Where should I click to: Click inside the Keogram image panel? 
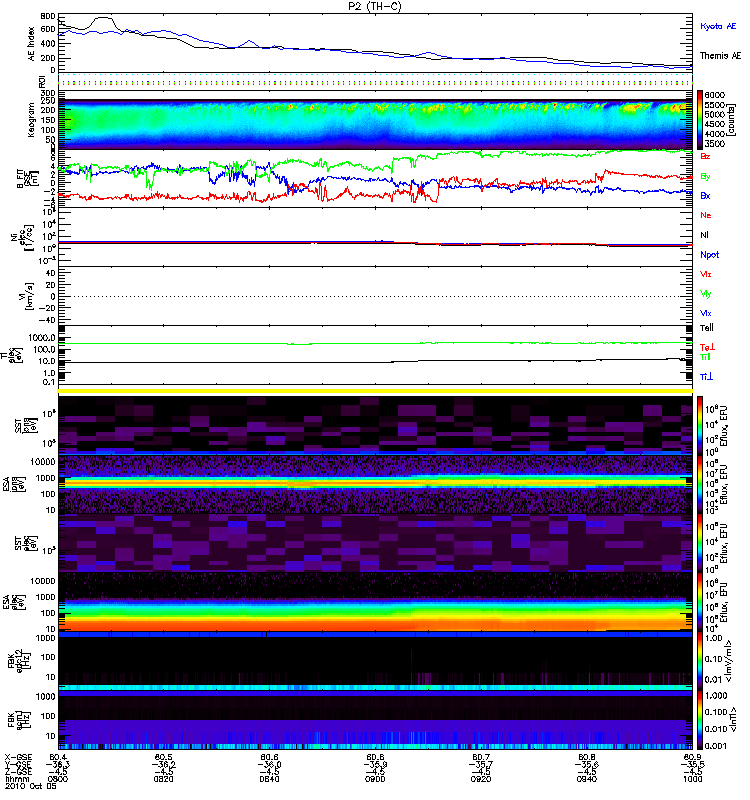click(375, 120)
